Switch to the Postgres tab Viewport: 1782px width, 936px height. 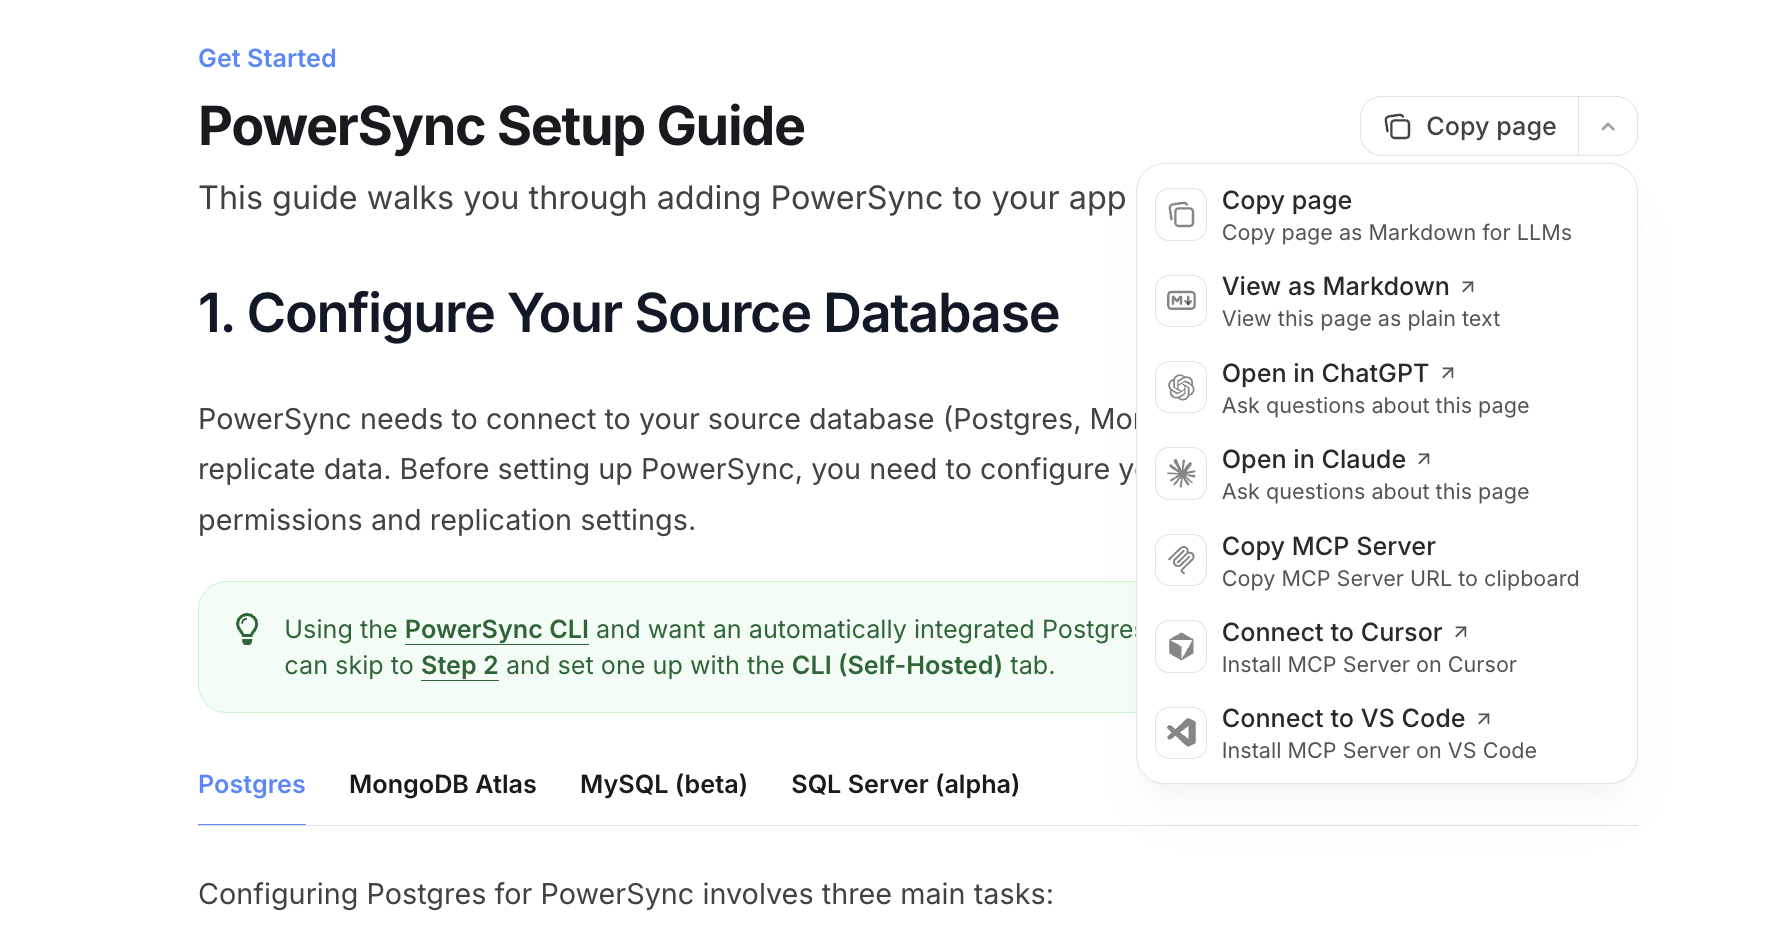pyautogui.click(x=252, y=785)
